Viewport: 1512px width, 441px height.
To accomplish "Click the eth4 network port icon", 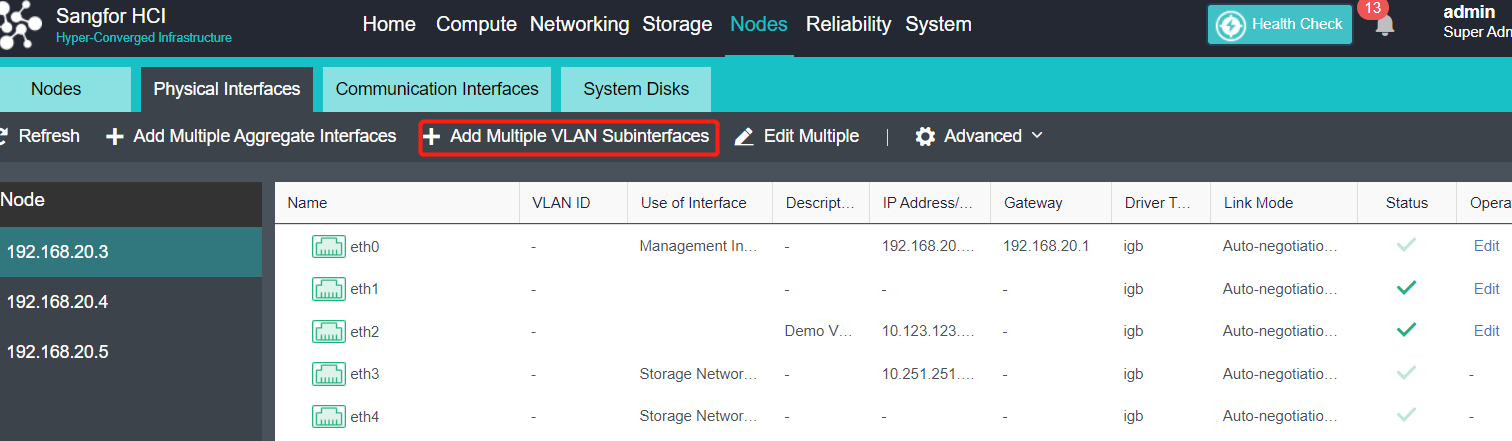I will (329, 416).
